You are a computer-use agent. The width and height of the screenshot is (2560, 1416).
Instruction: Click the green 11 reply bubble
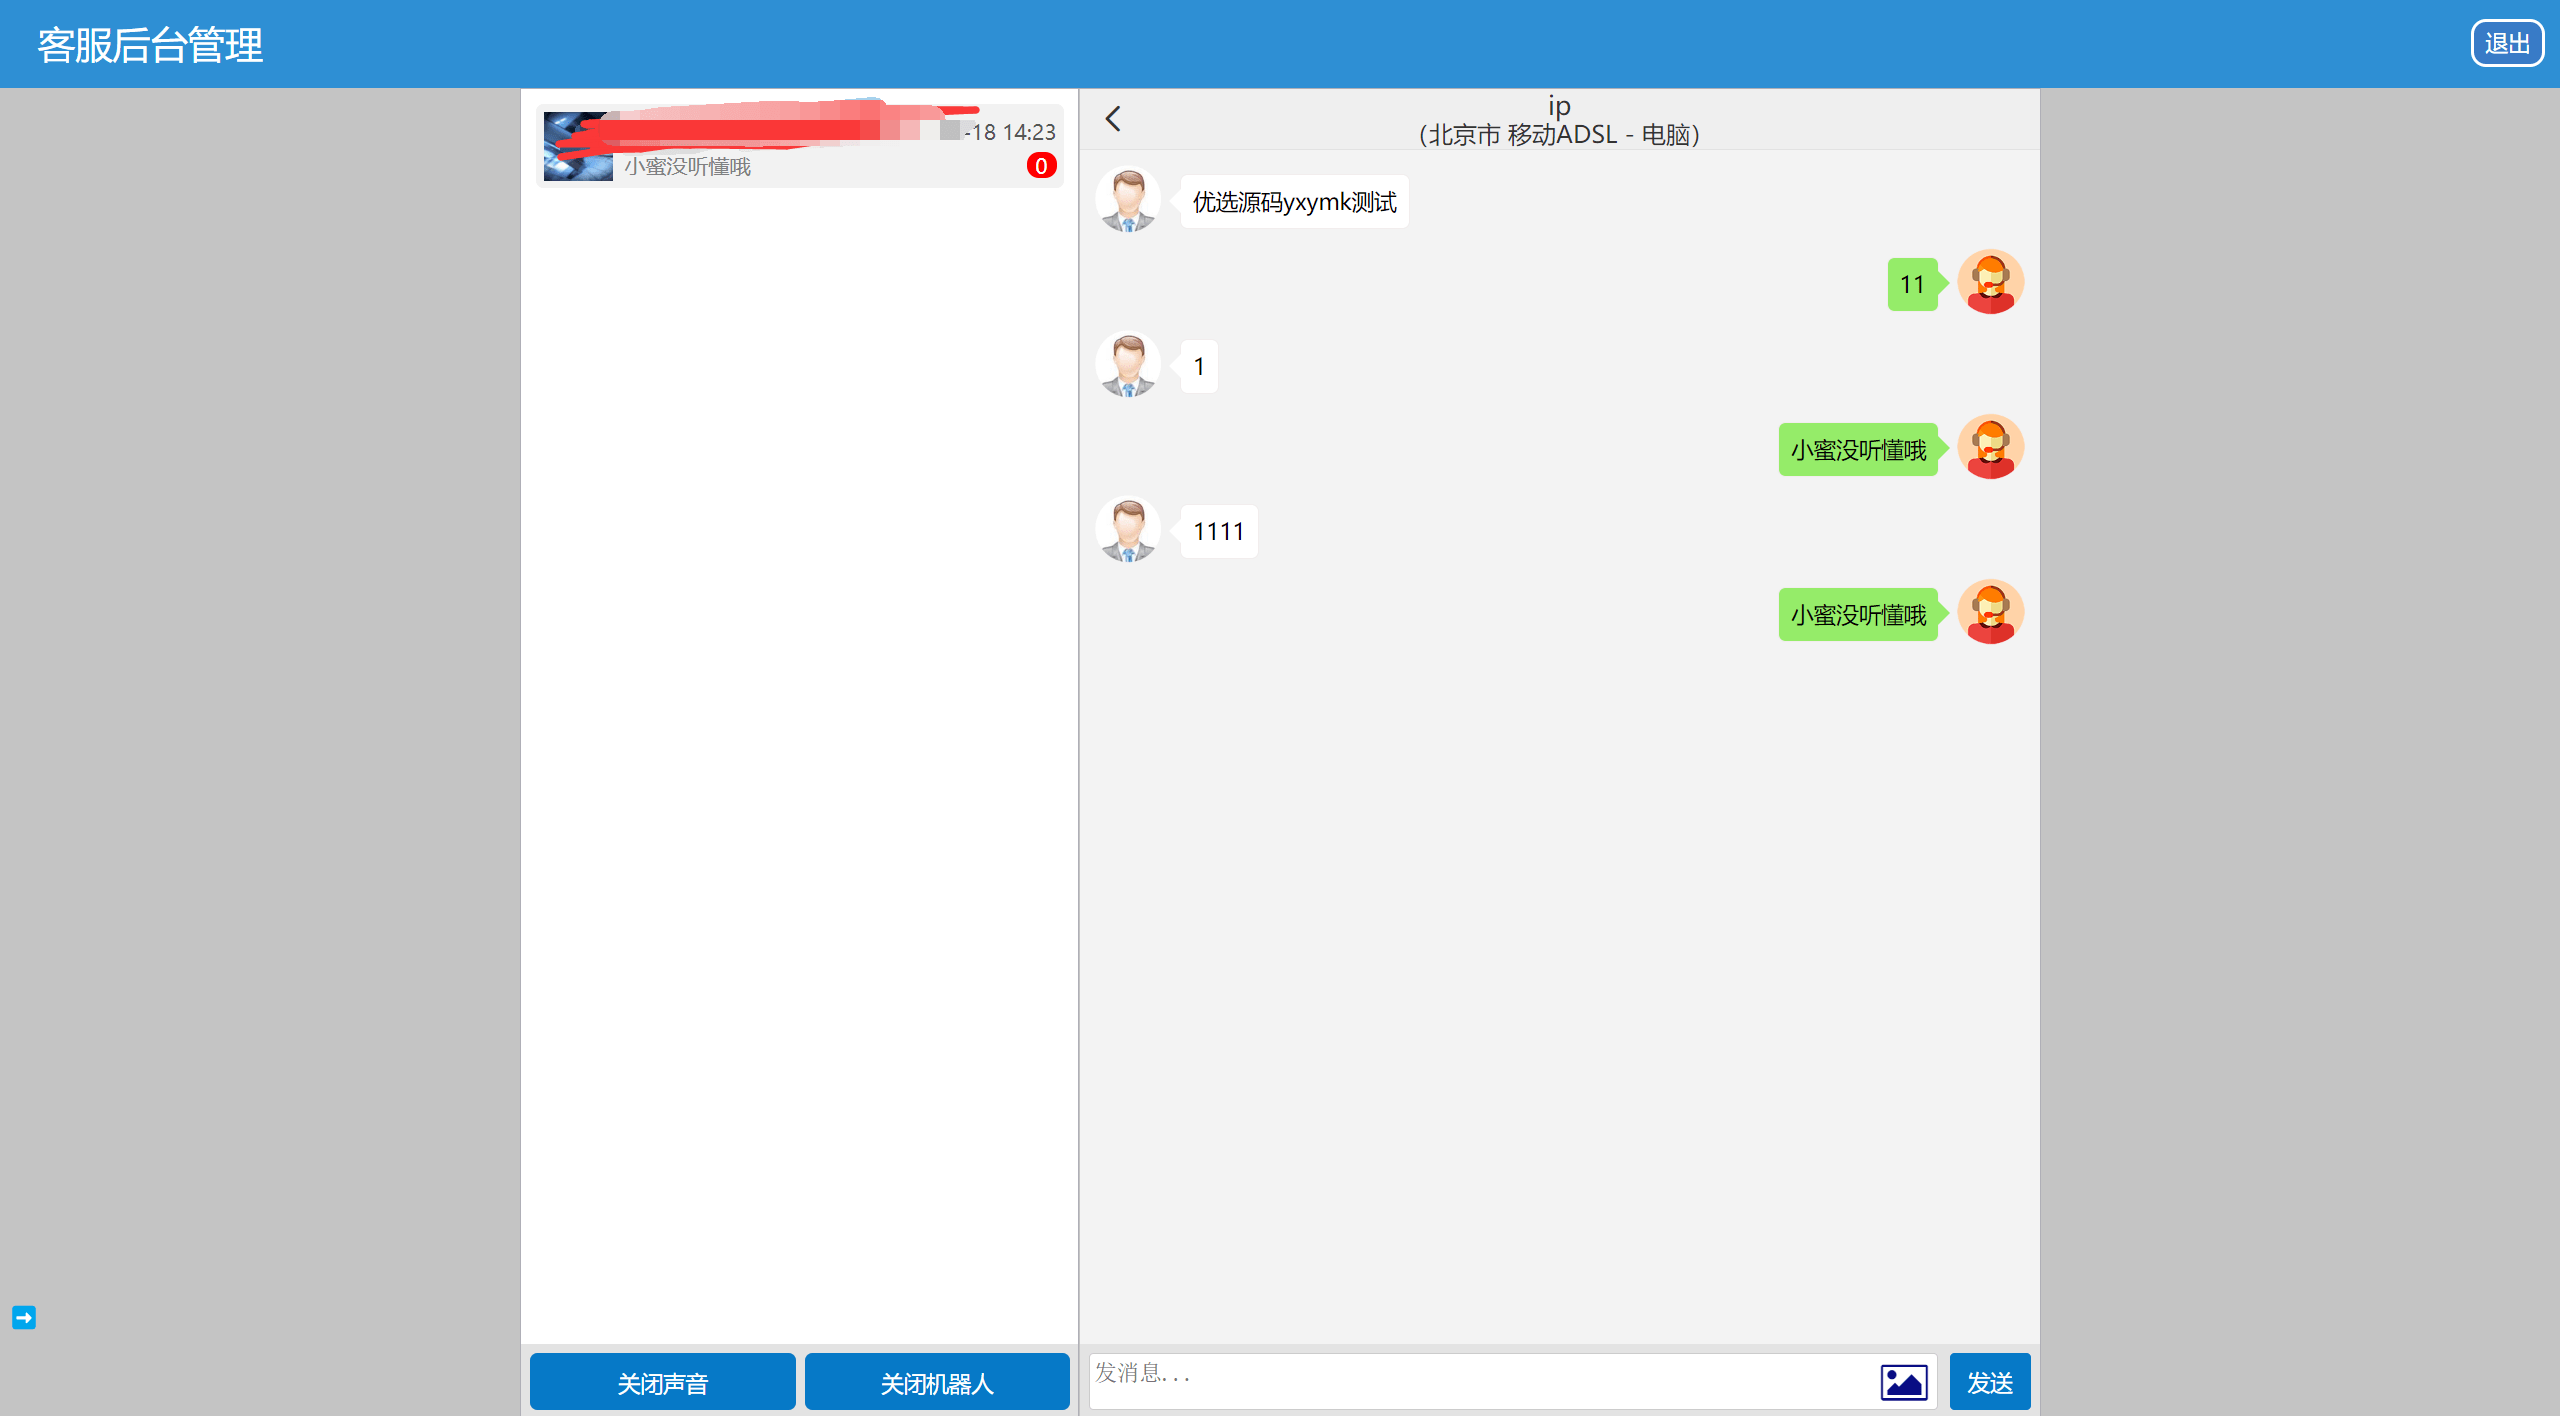(1912, 285)
